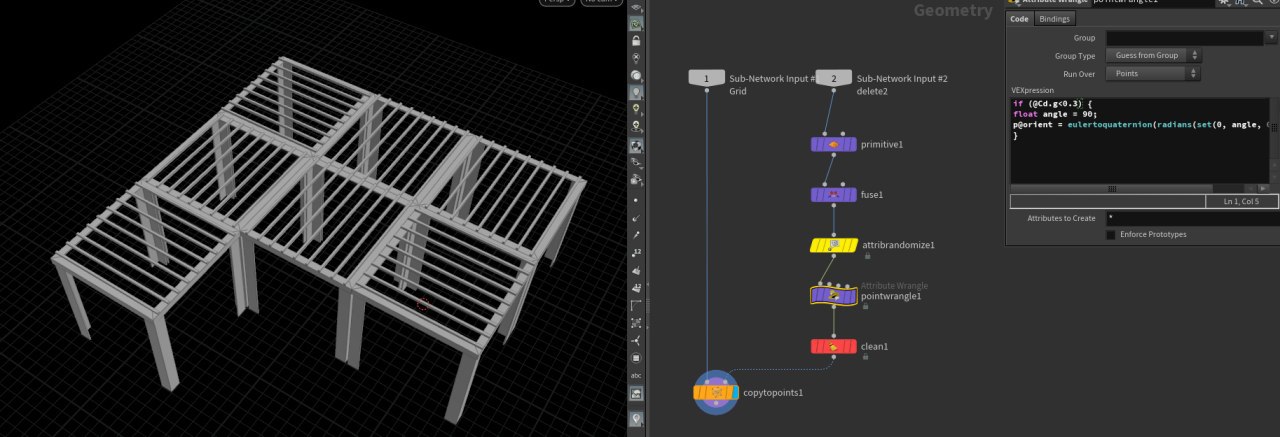
Task: Switch to the Code tab
Action: pyautogui.click(x=1019, y=19)
